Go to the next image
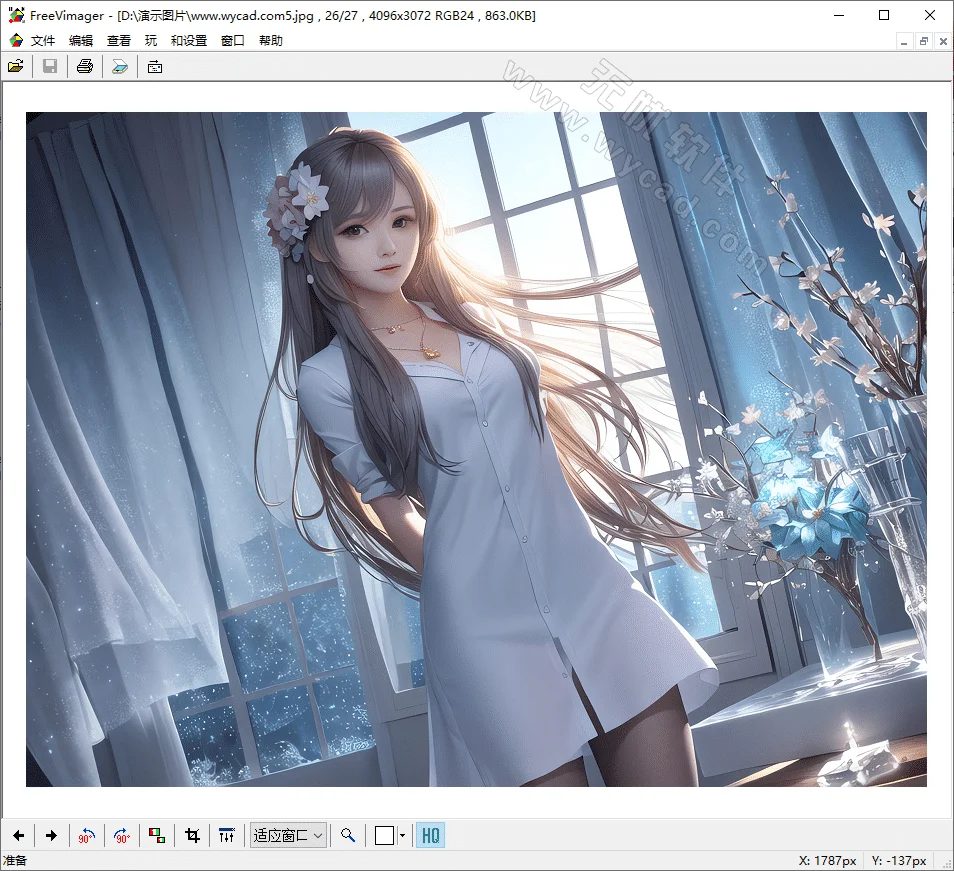The height and width of the screenshot is (871, 954). pos(51,835)
